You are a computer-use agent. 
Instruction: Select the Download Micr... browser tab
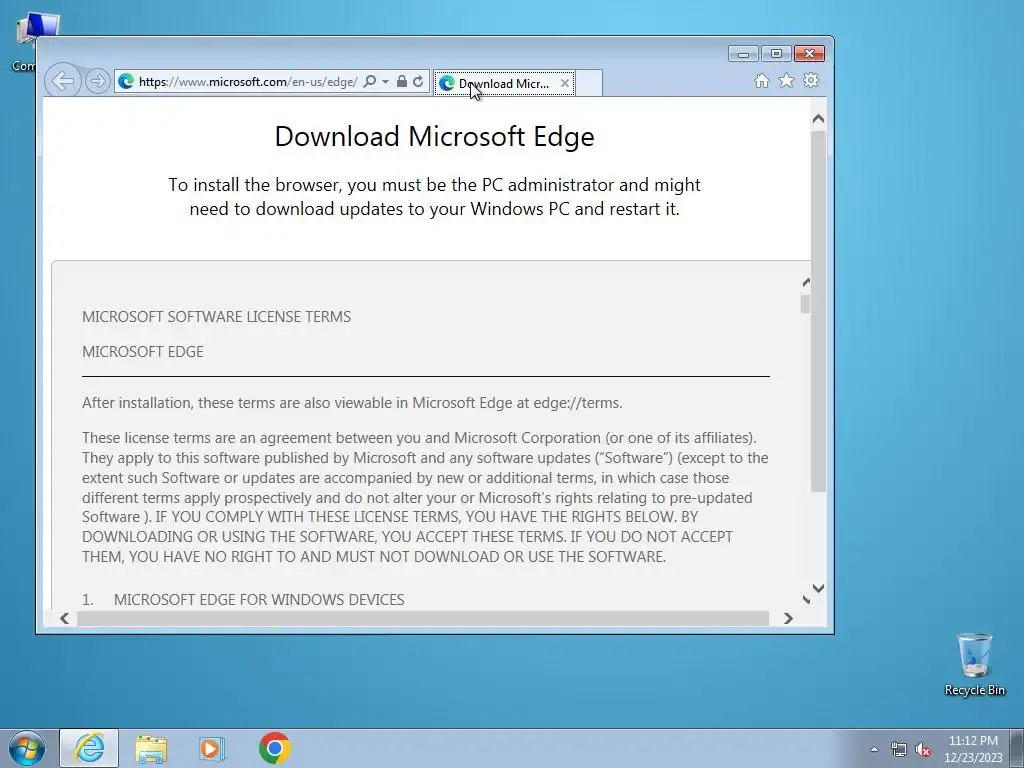tap(504, 84)
